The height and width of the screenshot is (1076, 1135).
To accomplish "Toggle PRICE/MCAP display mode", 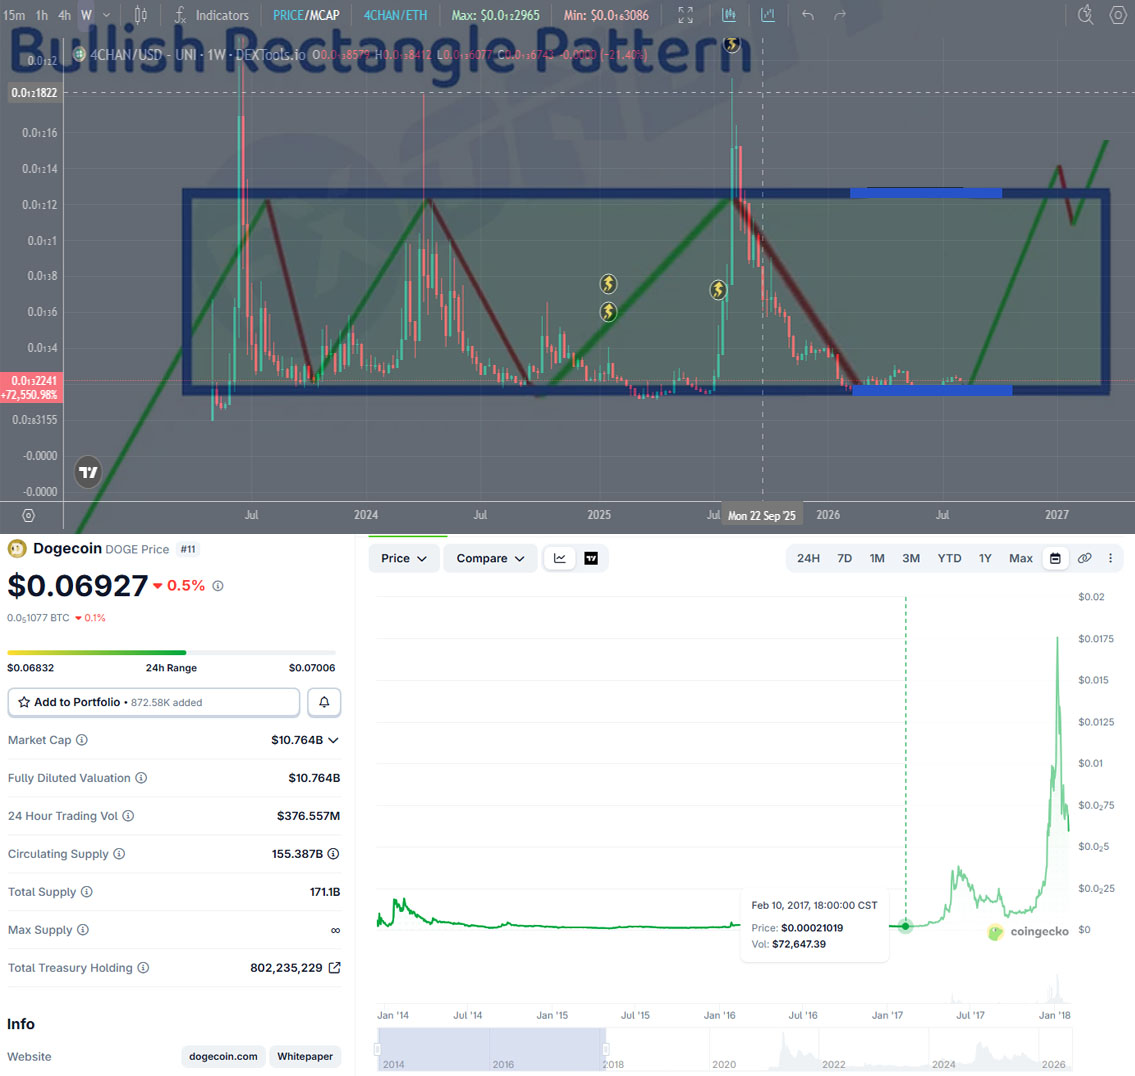I will pyautogui.click(x=306, y=15).
